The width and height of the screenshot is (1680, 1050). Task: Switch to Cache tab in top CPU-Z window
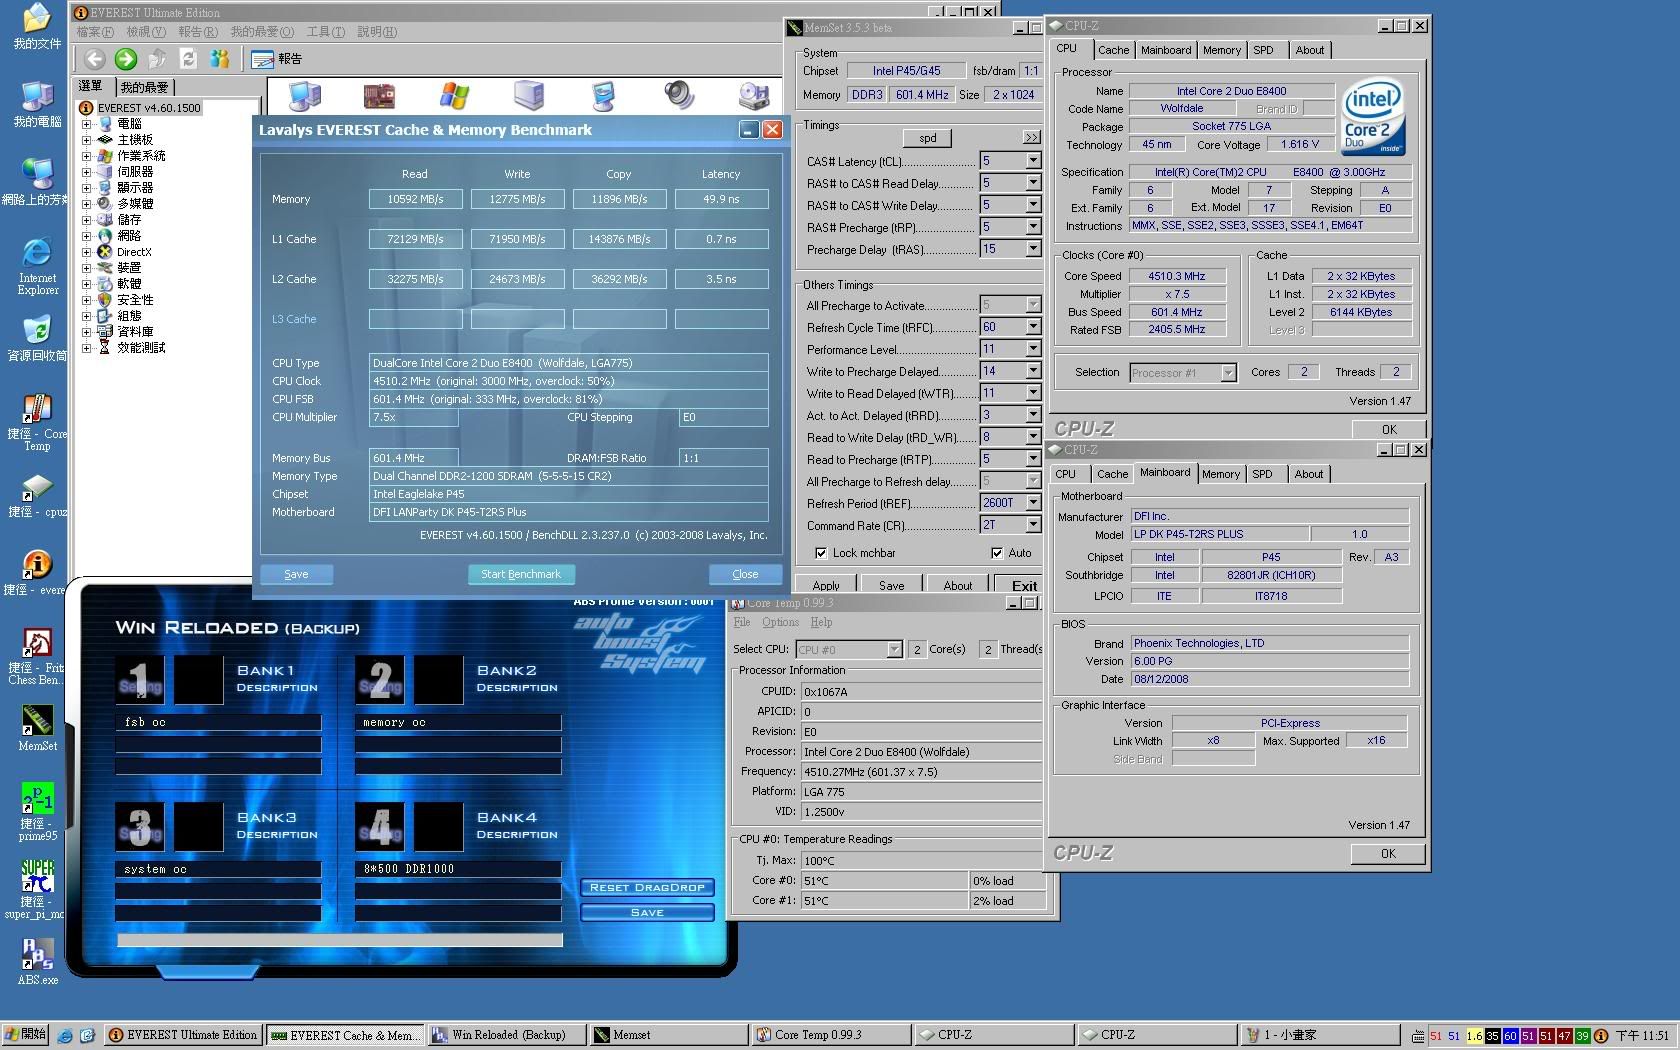click(1113, 50)
